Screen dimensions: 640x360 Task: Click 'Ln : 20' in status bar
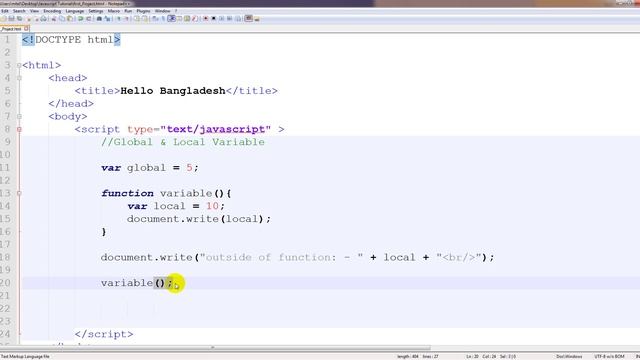pos(472,356)
